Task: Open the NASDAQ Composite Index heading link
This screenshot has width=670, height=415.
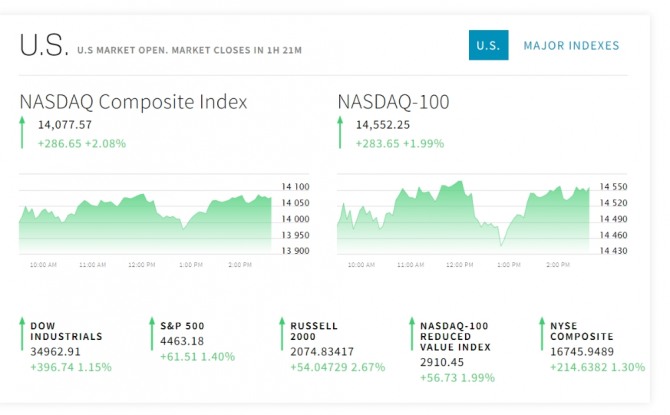Action: tap(133, 102)
